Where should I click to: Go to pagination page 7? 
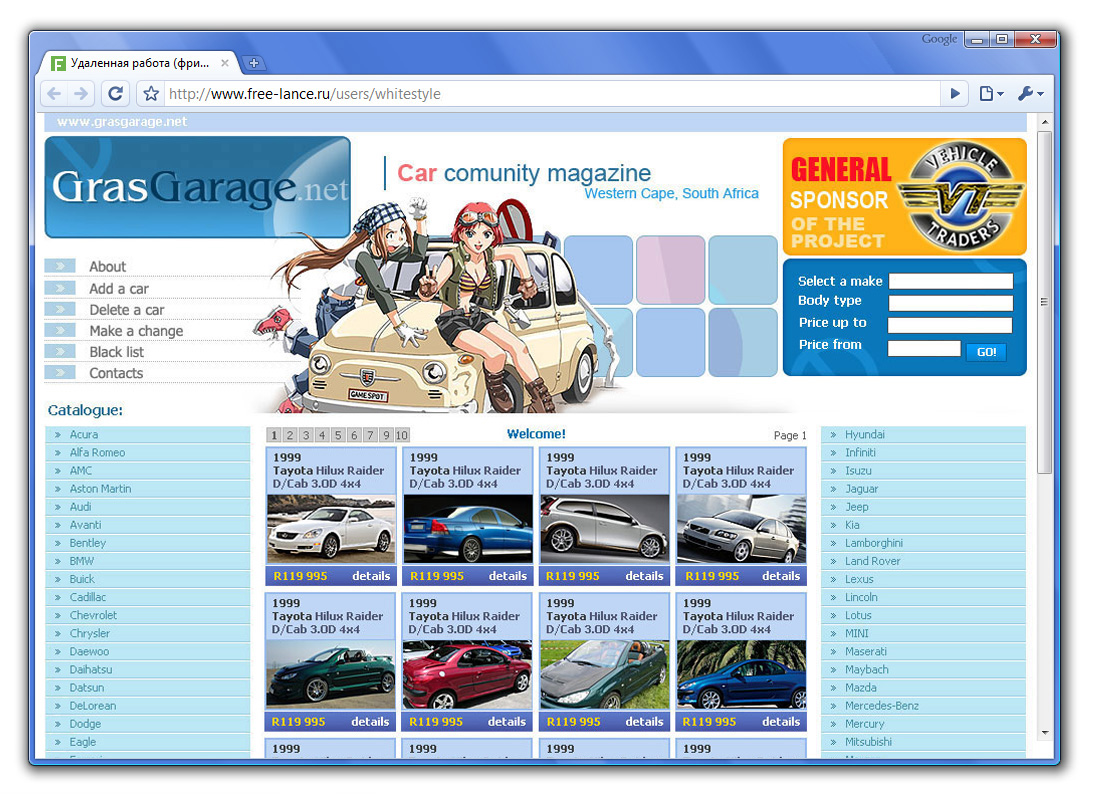[x=370, y=435]
